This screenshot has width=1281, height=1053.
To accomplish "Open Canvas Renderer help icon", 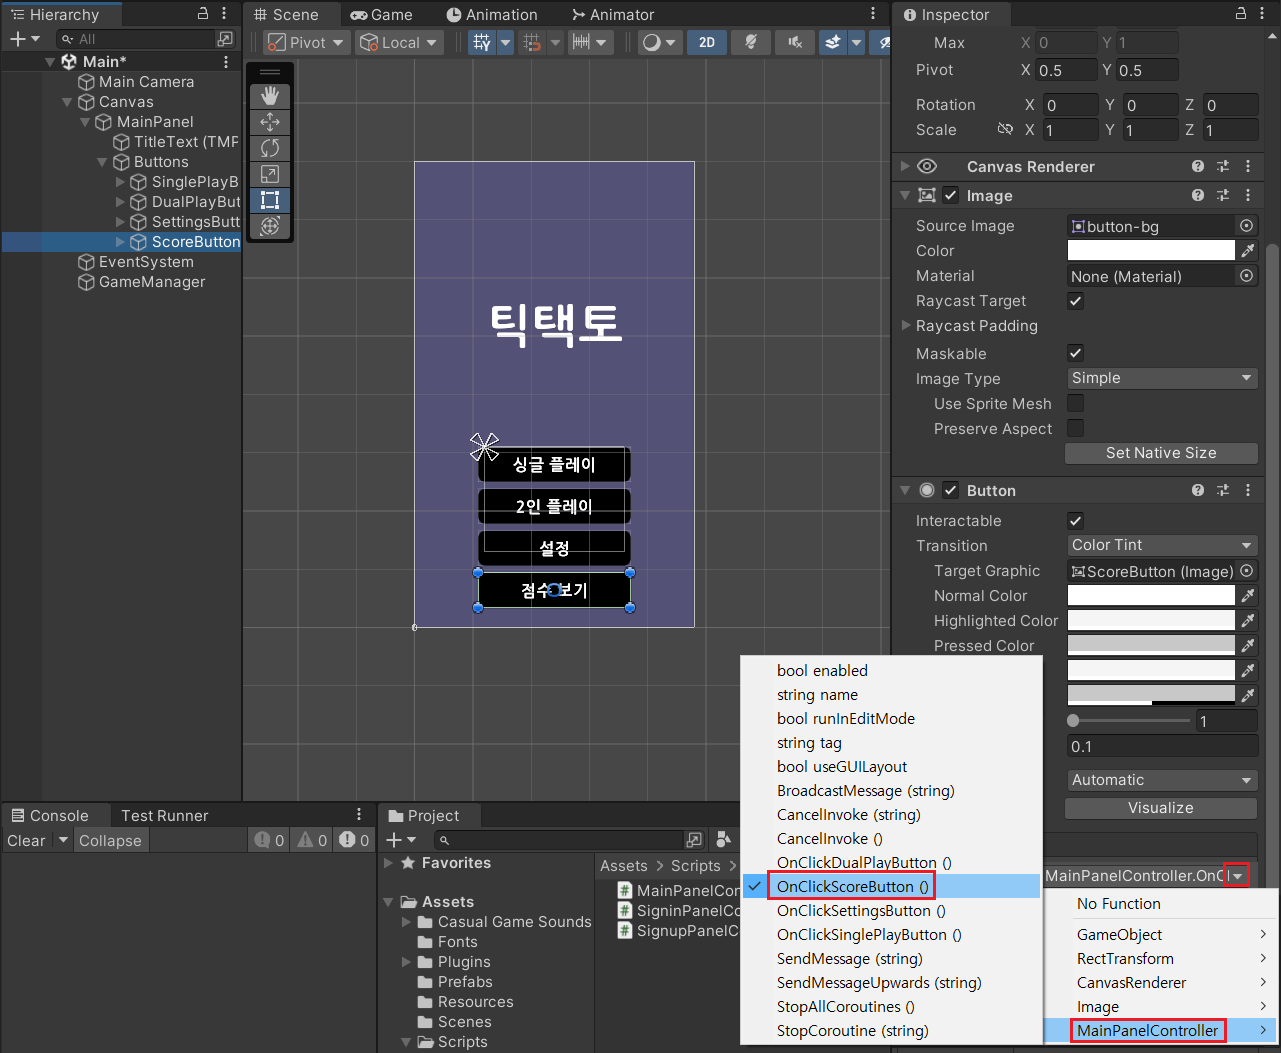I will 1198,166.
